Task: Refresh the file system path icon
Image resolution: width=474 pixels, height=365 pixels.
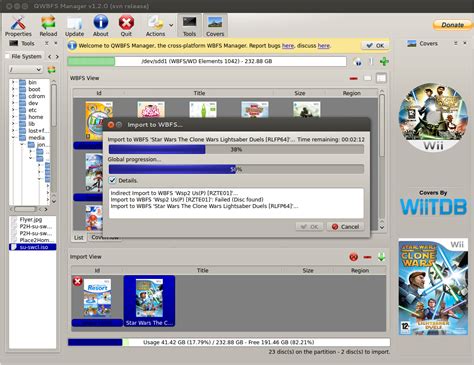Action: 51,70
